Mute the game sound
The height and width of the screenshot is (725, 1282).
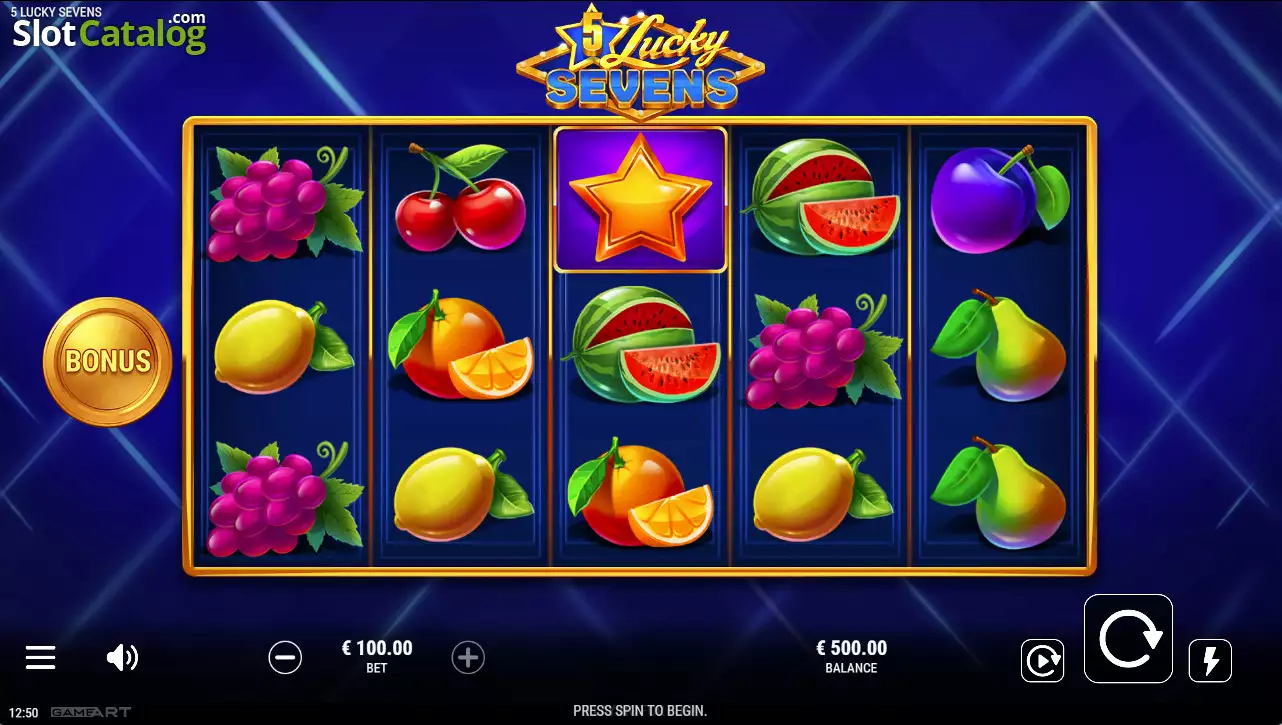122,657
